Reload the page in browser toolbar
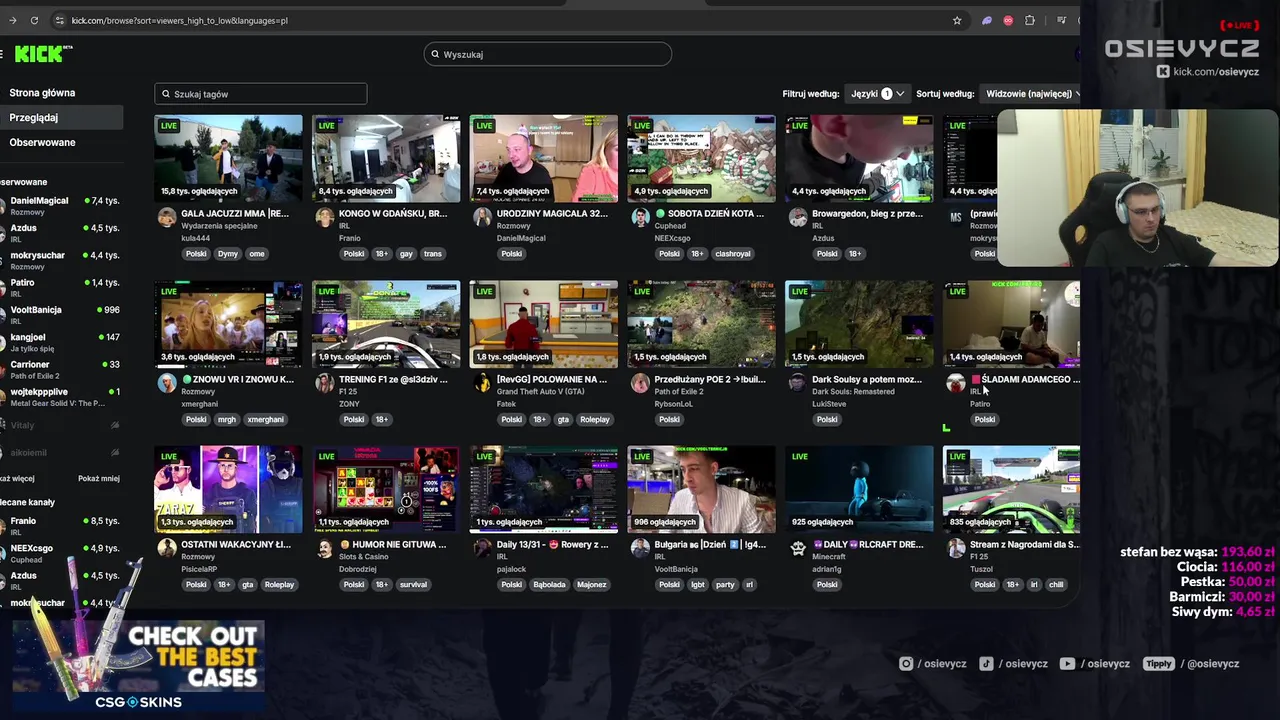Viewport: 1280px width, 720px height. tap(34, 20)
